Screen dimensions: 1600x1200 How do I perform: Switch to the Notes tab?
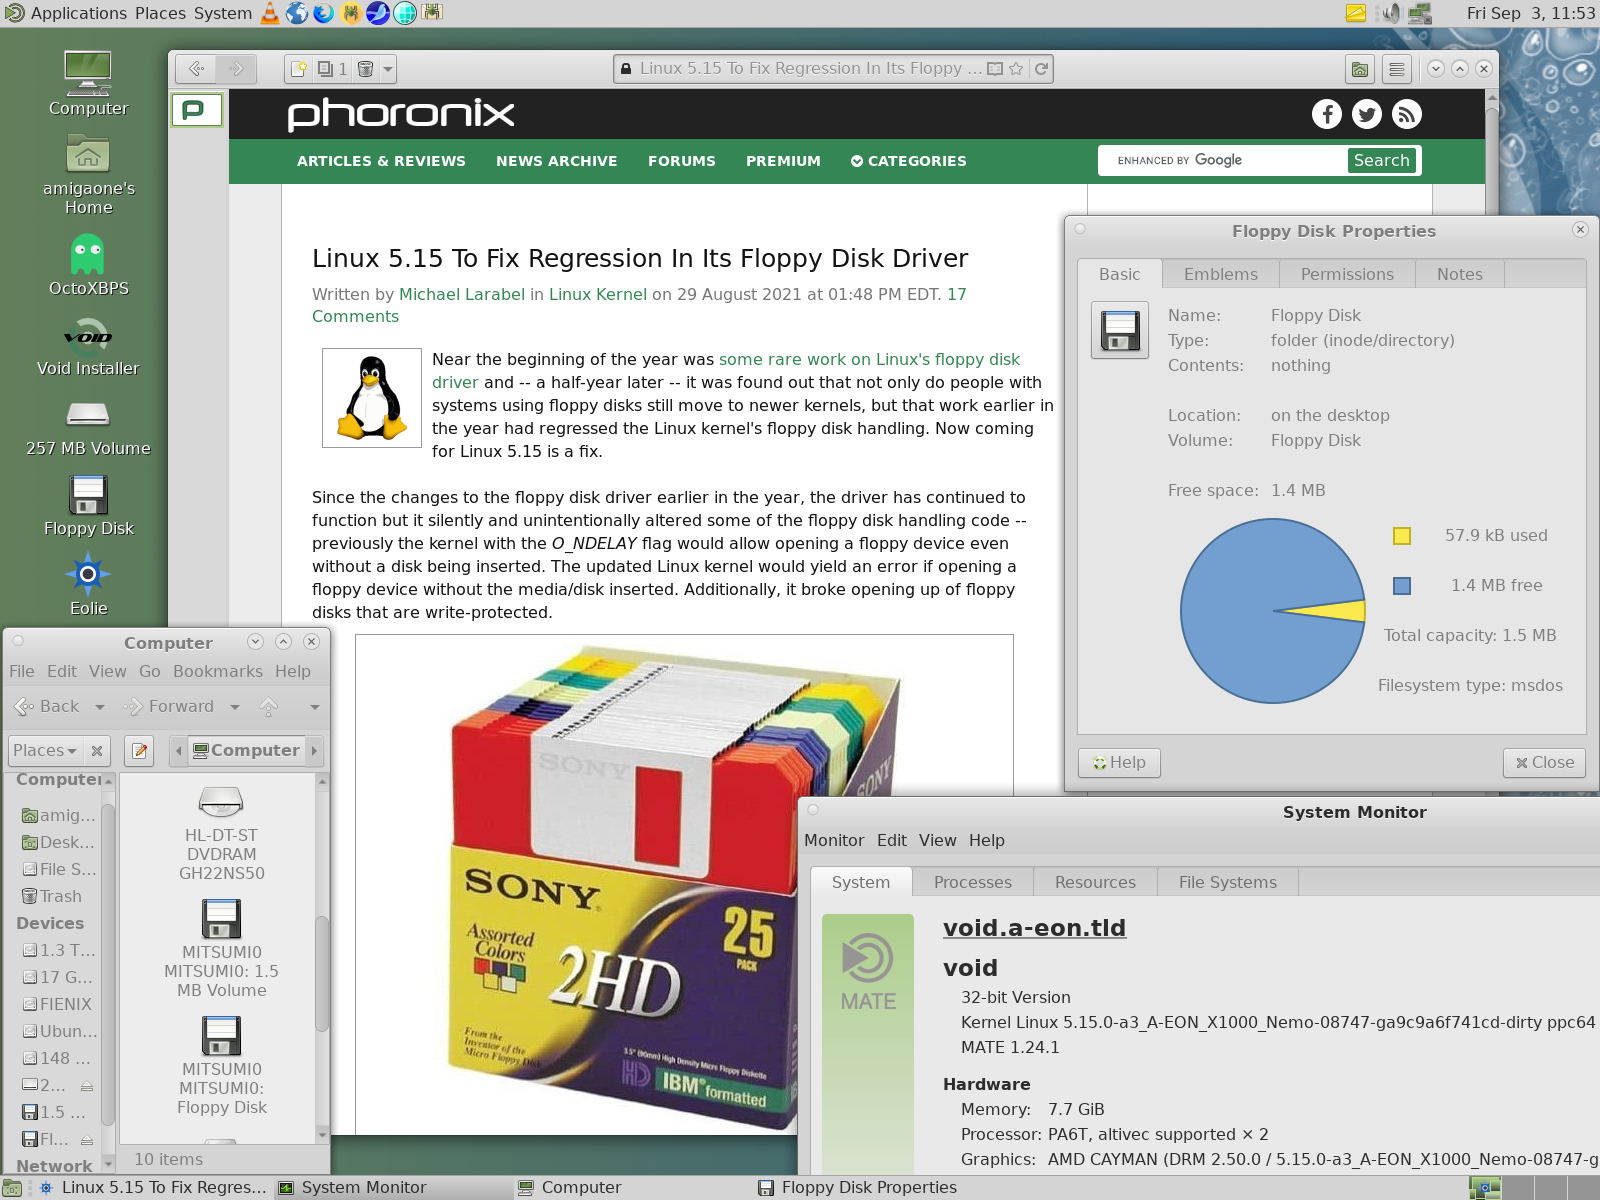(1460, 274)
